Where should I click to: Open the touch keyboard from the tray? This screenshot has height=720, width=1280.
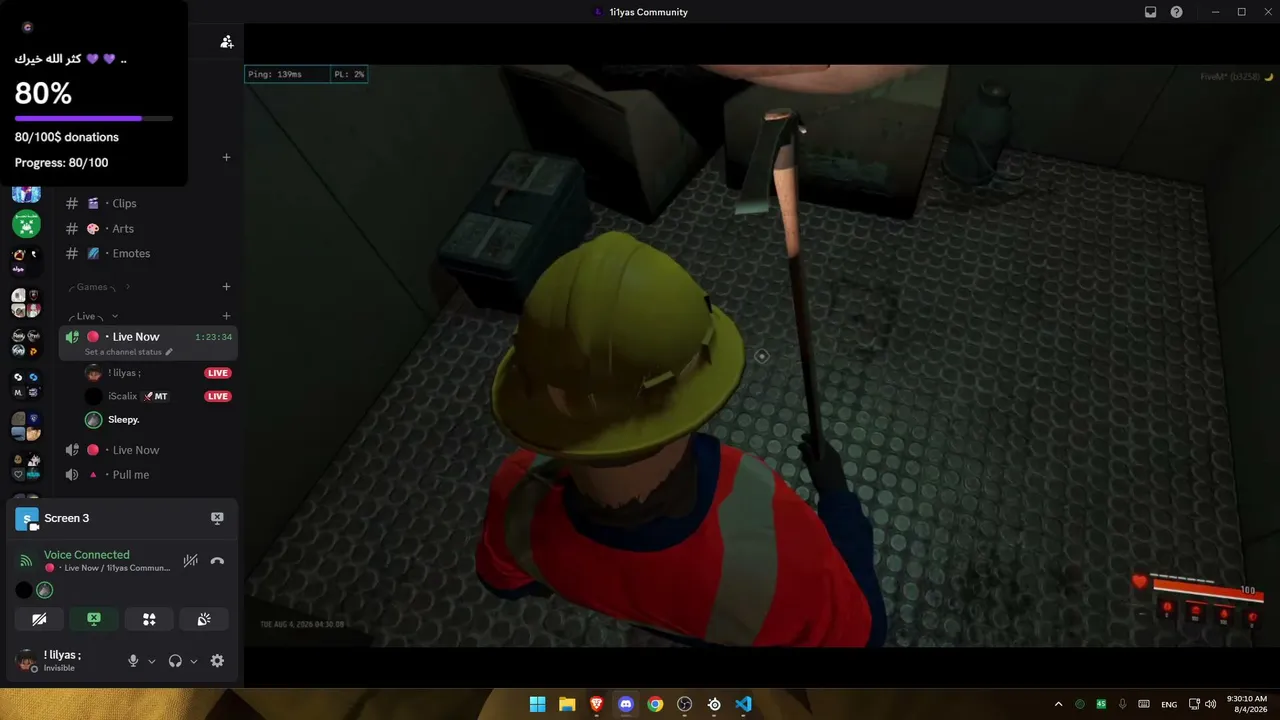[x=1144, y=704]
